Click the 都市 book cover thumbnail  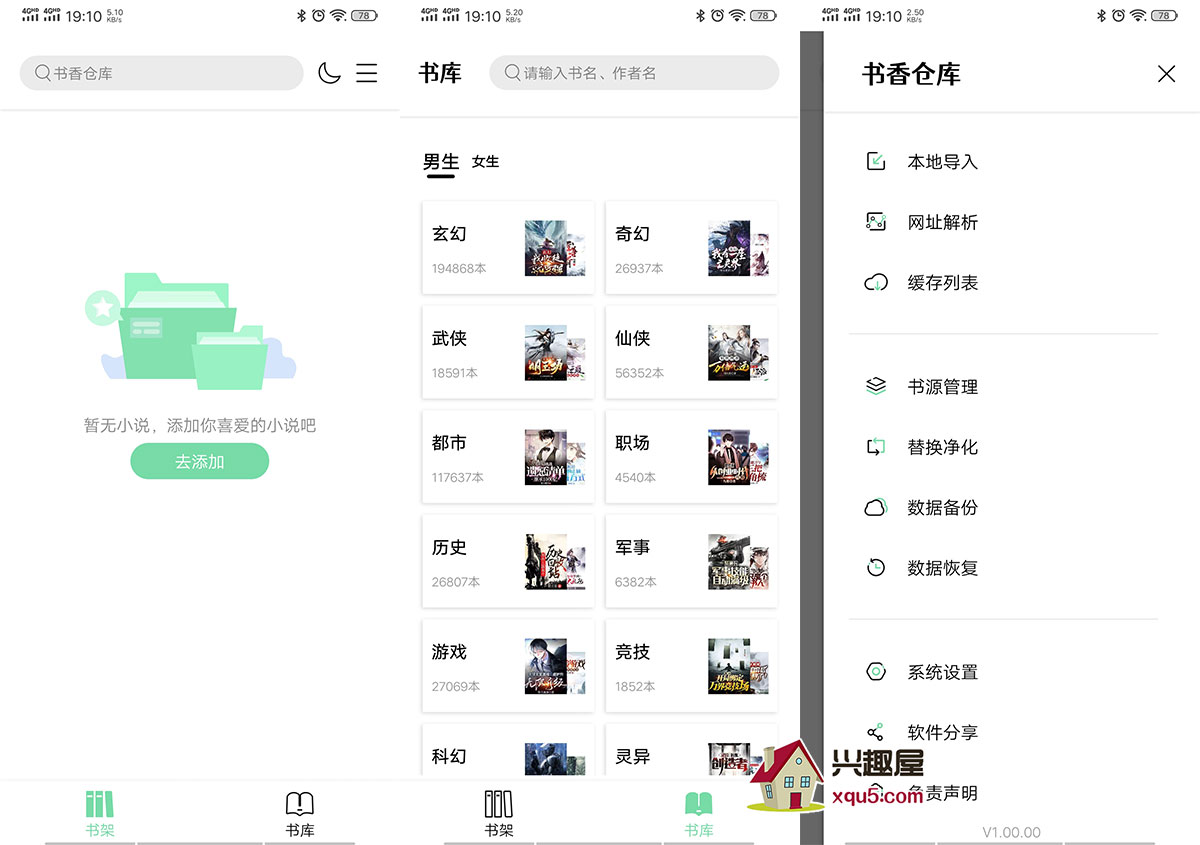555,457
